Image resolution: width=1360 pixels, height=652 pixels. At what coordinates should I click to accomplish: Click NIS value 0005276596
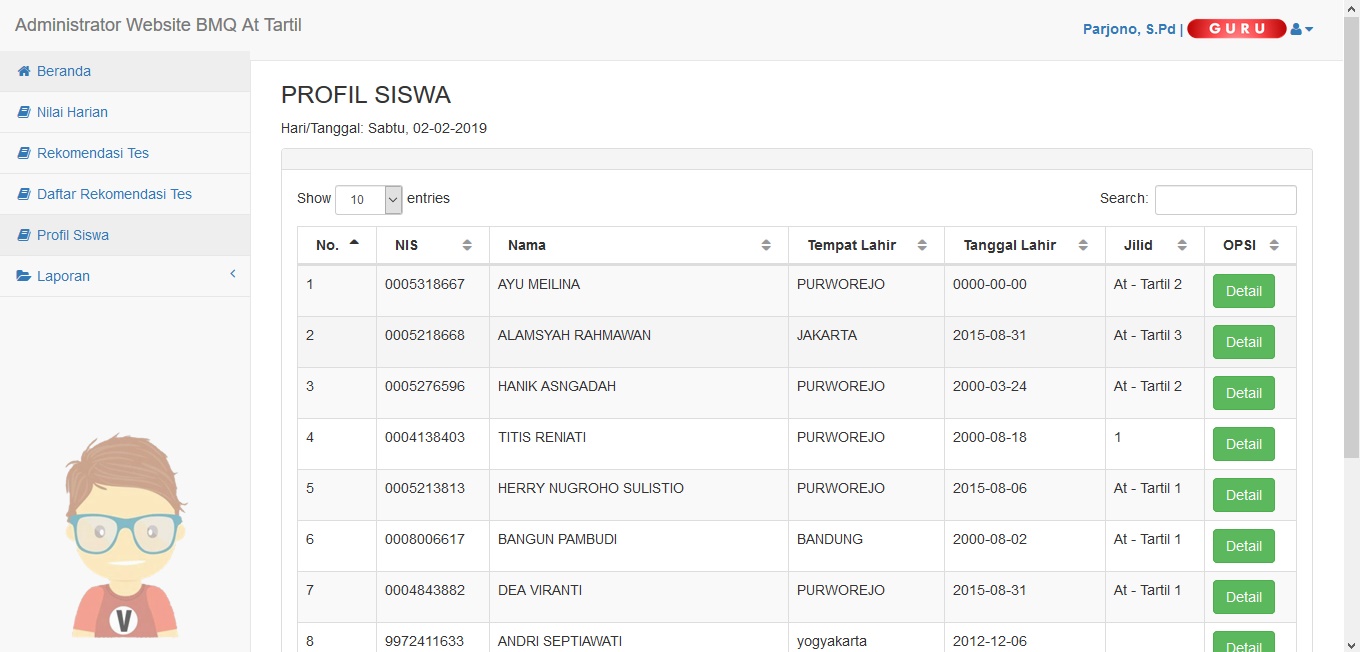pos(425,386)
